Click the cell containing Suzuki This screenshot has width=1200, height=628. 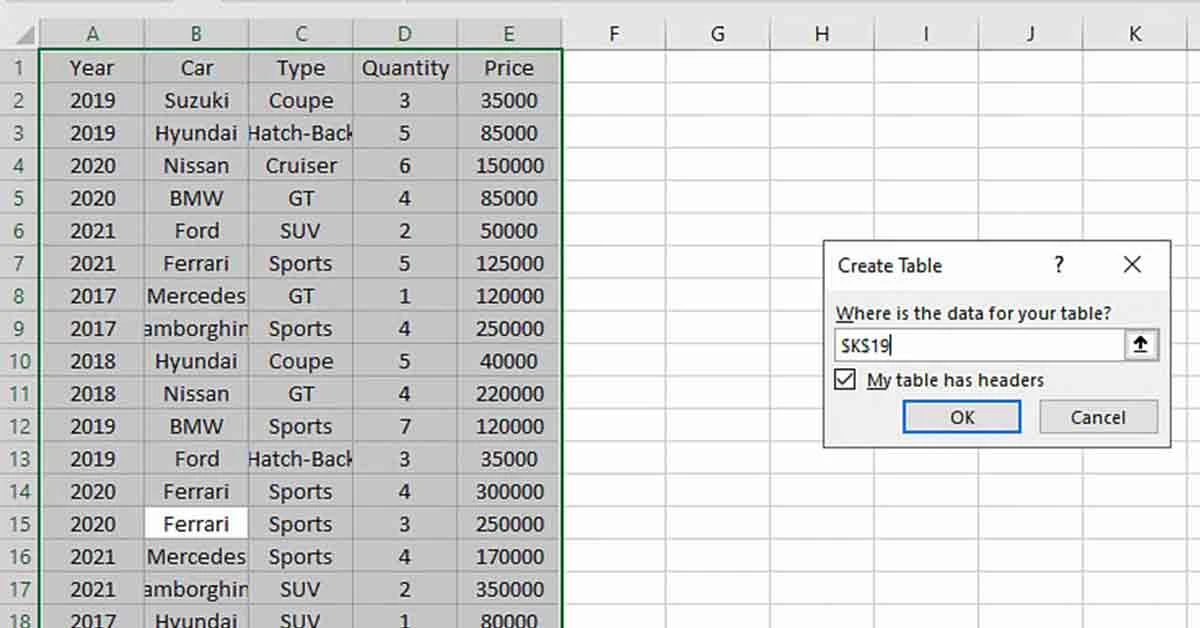[196, 100]
